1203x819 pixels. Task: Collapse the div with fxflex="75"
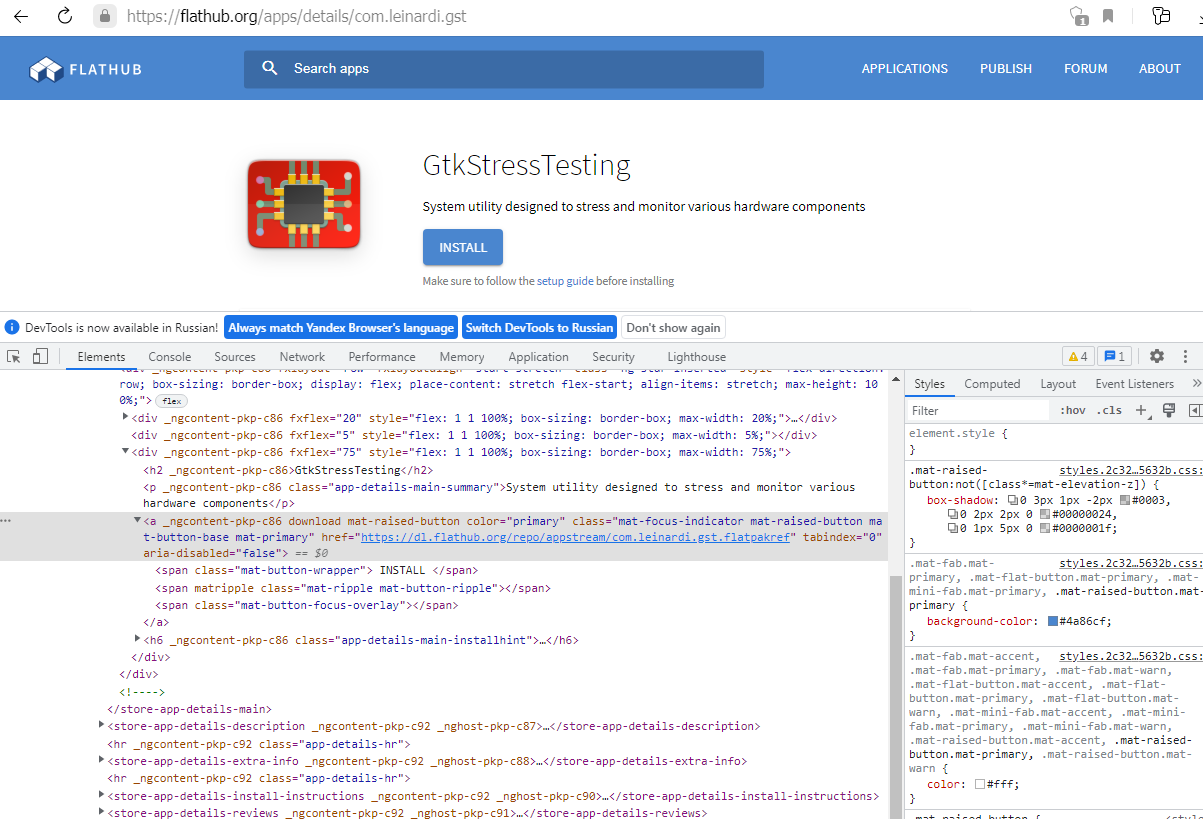coord(125,452)
